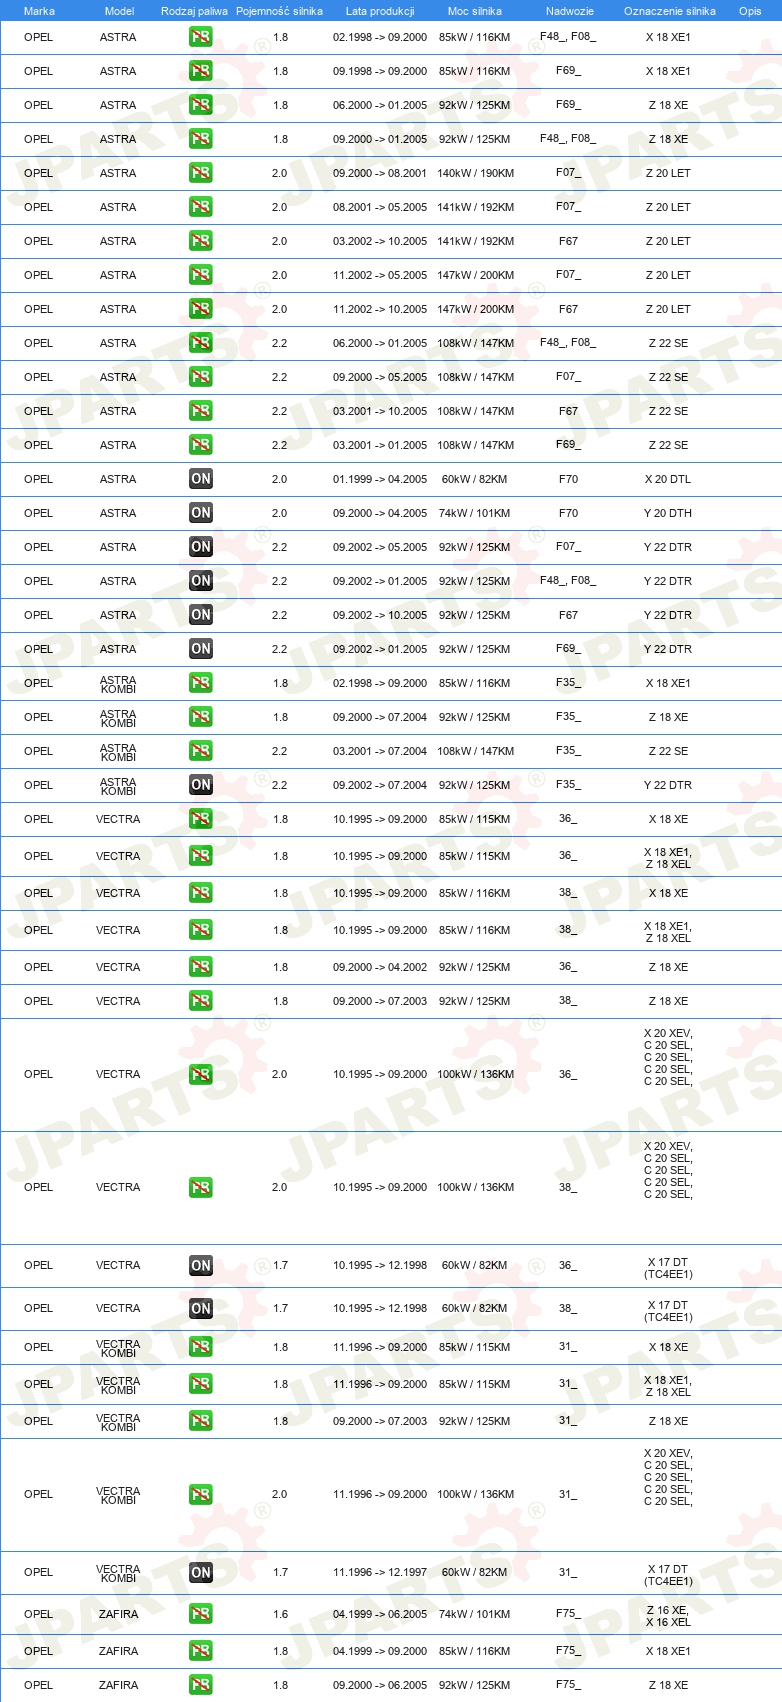Click the X 20 DTL engine code cell
The height and width of the screenshot is (1702, 782).
tap(668, 479)
